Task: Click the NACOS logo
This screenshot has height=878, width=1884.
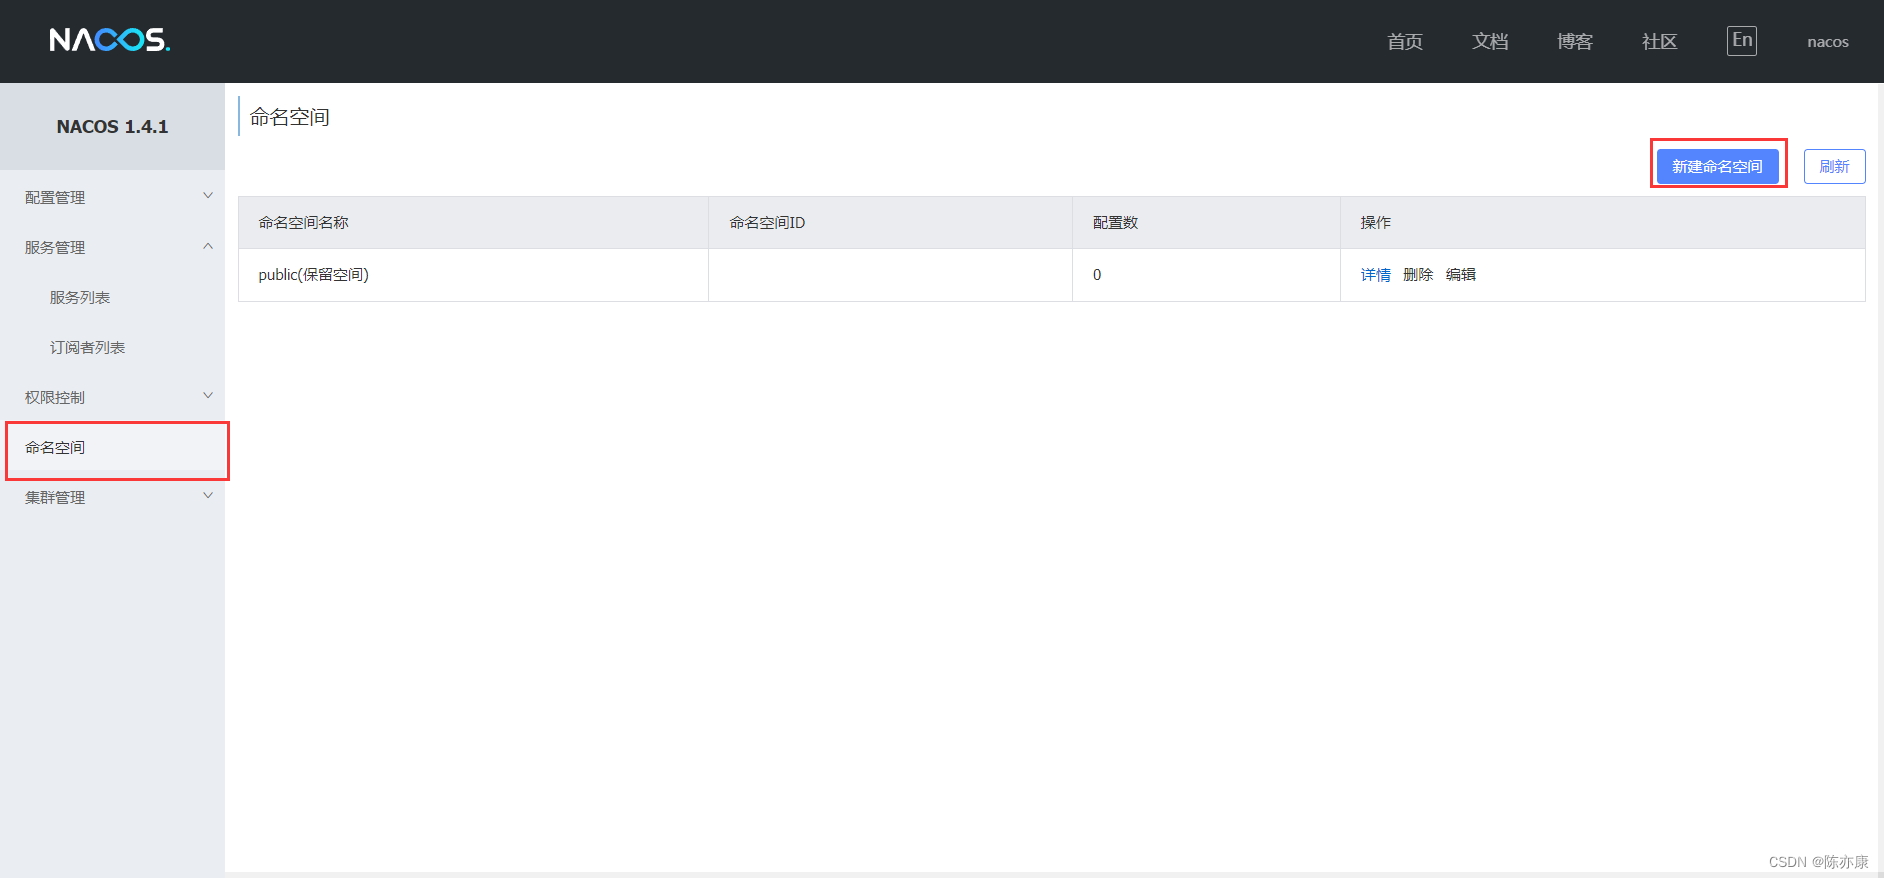Action: 110,40
